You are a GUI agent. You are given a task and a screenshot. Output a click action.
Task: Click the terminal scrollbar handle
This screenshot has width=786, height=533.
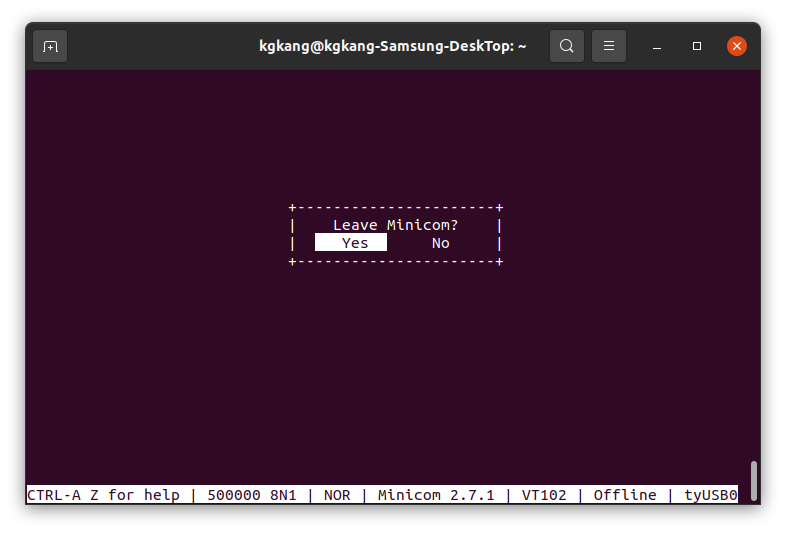tap(753, 480)
